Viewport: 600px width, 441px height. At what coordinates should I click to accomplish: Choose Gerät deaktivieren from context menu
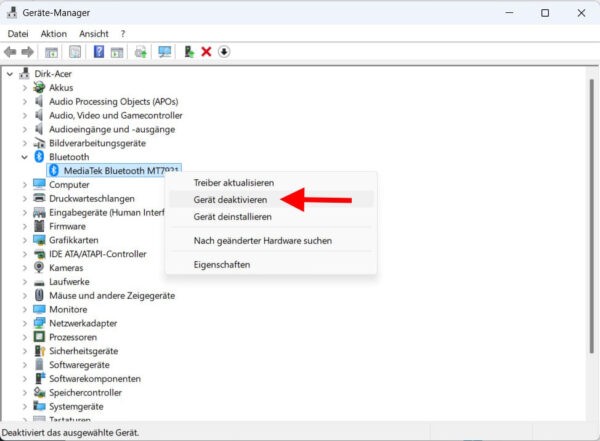pos(271,199)
